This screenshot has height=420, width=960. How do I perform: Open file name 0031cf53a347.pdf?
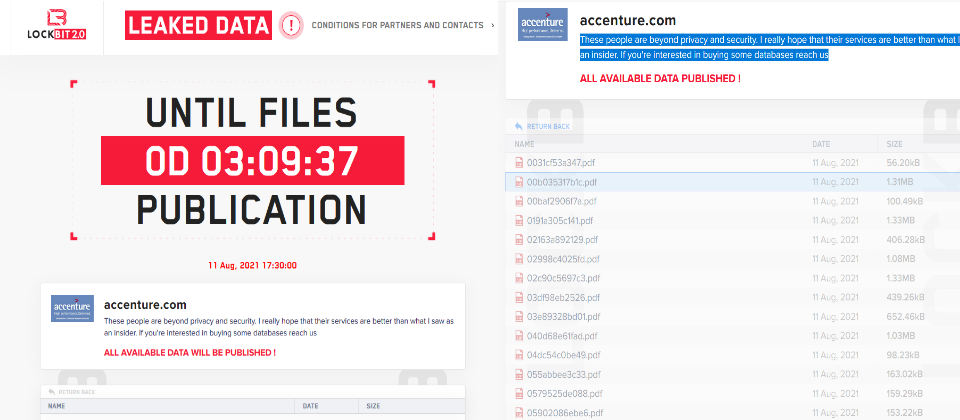(x=561, y=163)
